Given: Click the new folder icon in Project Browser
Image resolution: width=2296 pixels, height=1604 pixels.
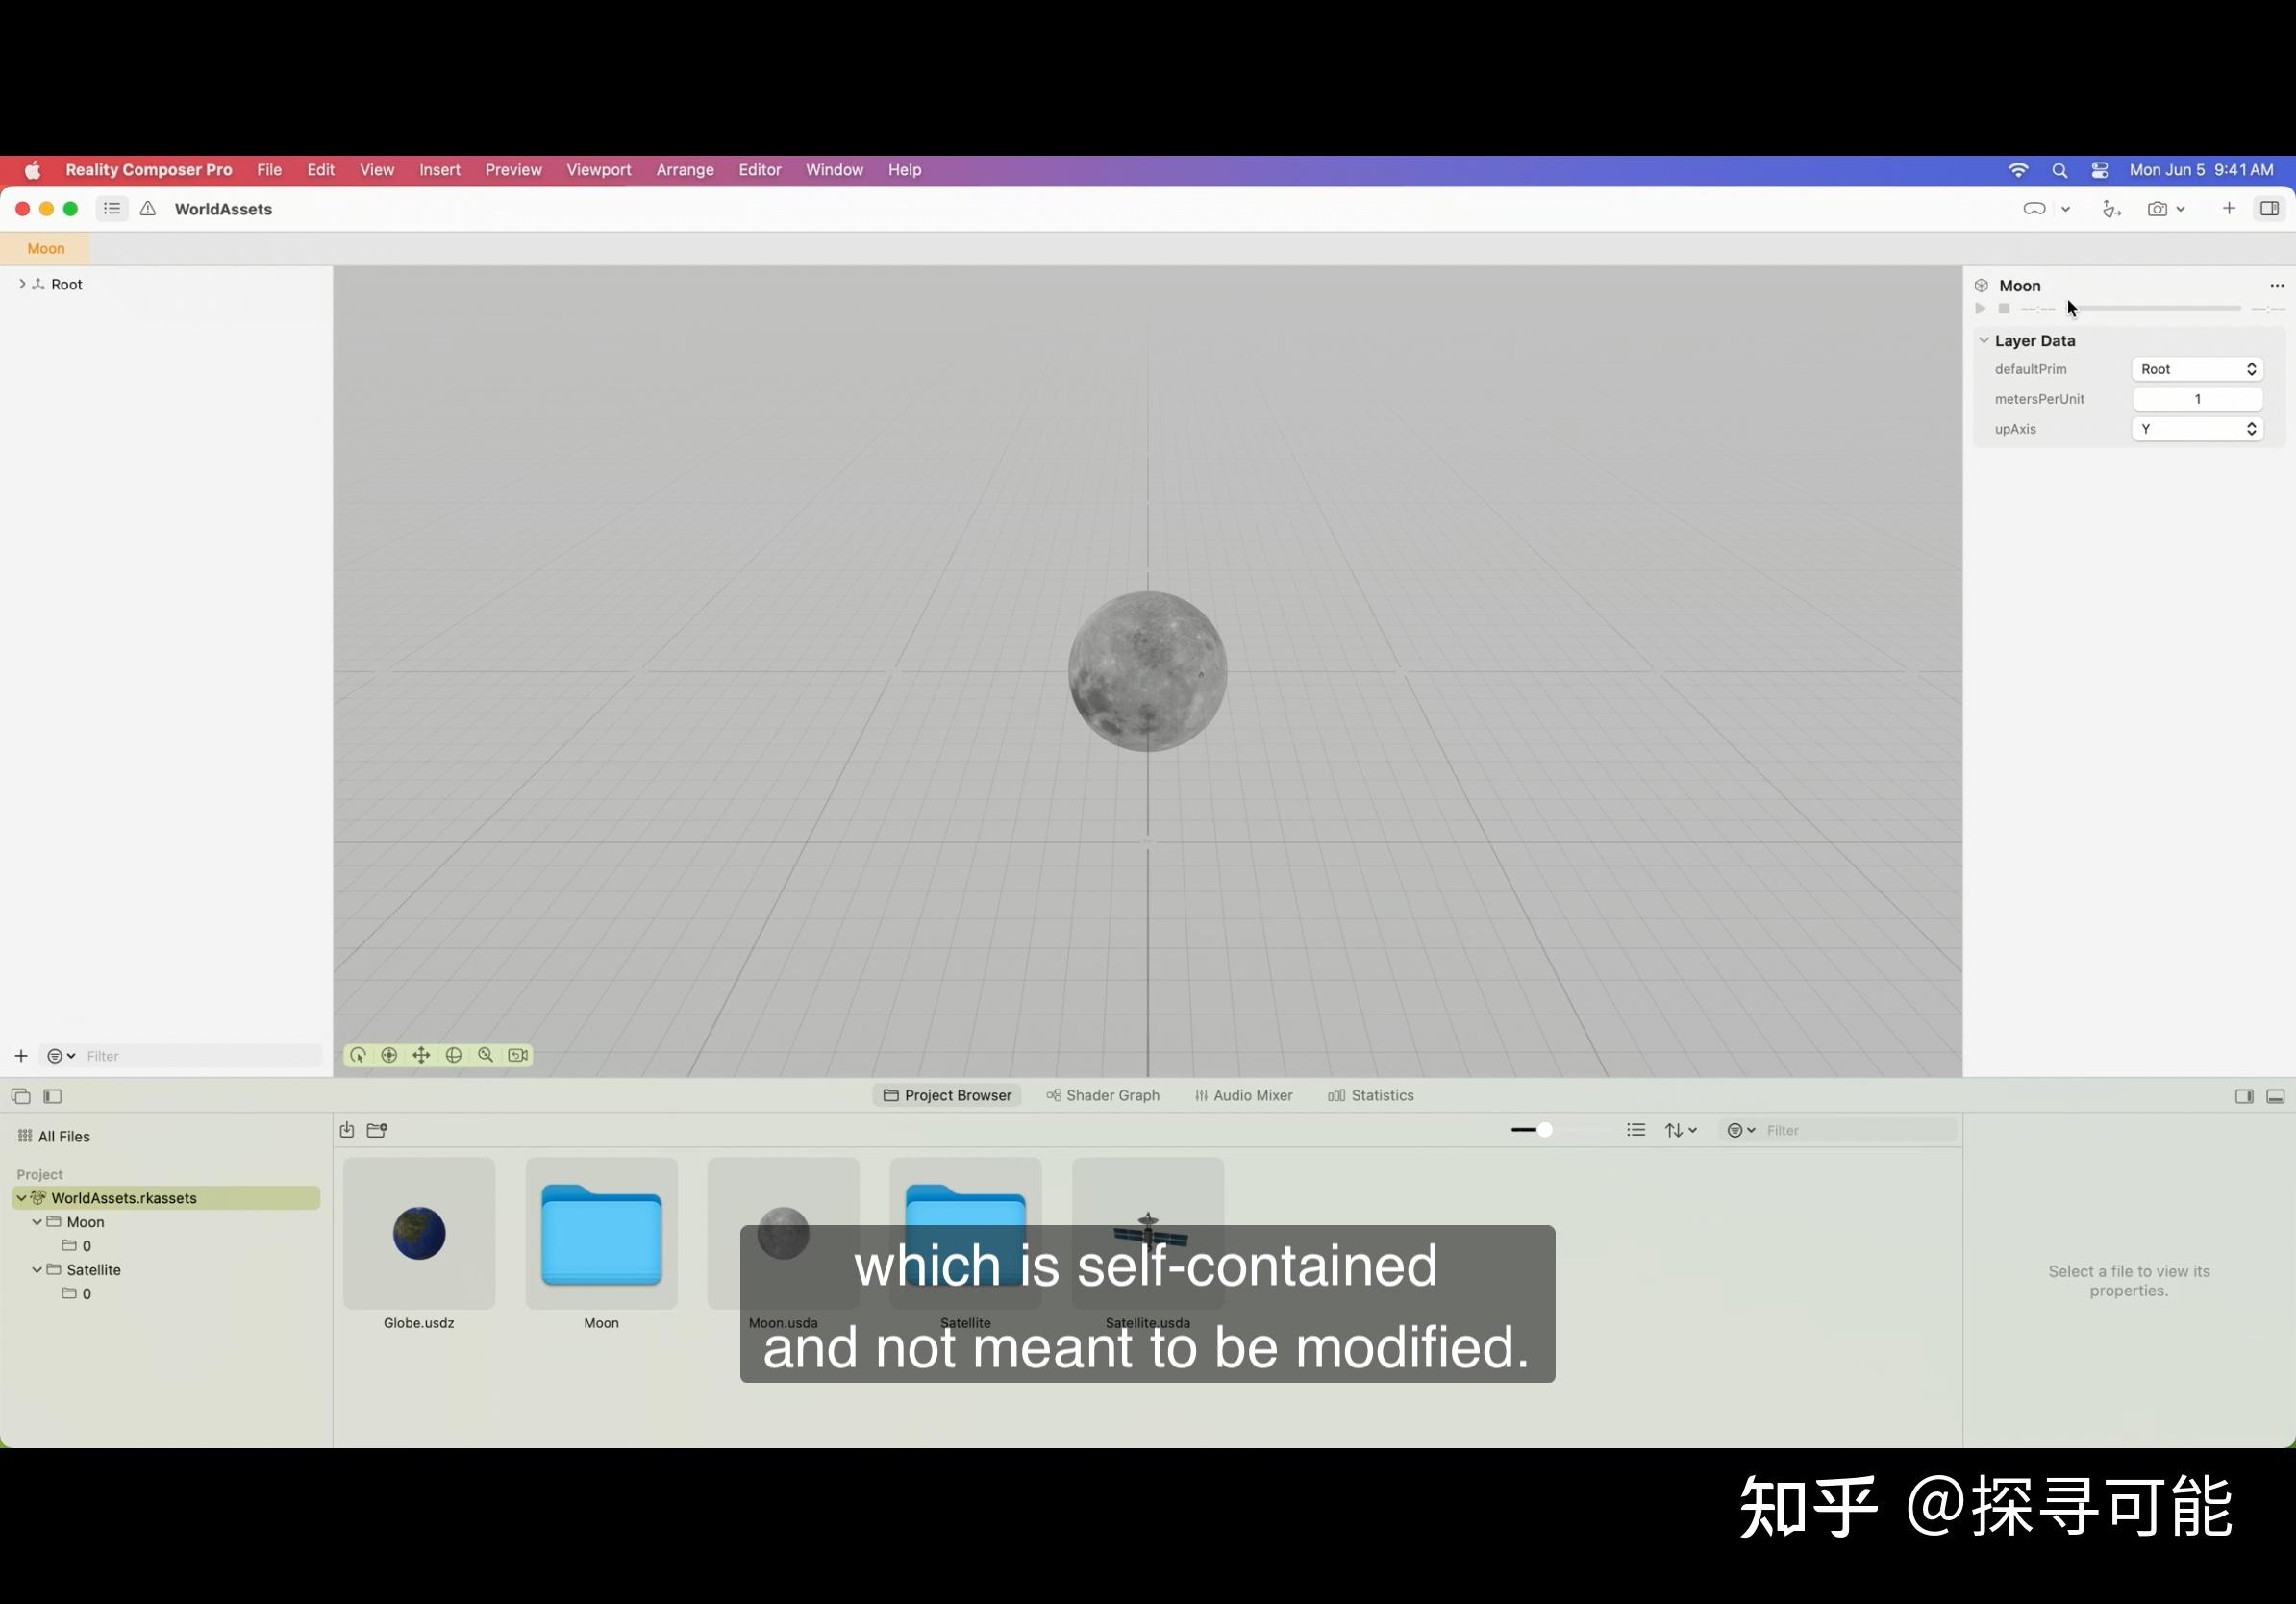Looking at the screenshot, I should tap(377, 1130).
